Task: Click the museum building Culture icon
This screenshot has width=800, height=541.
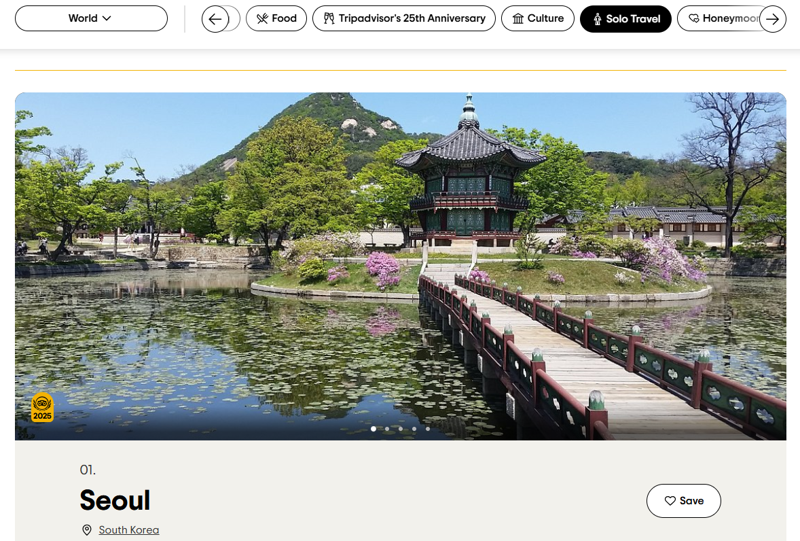Action: (518, 19)
